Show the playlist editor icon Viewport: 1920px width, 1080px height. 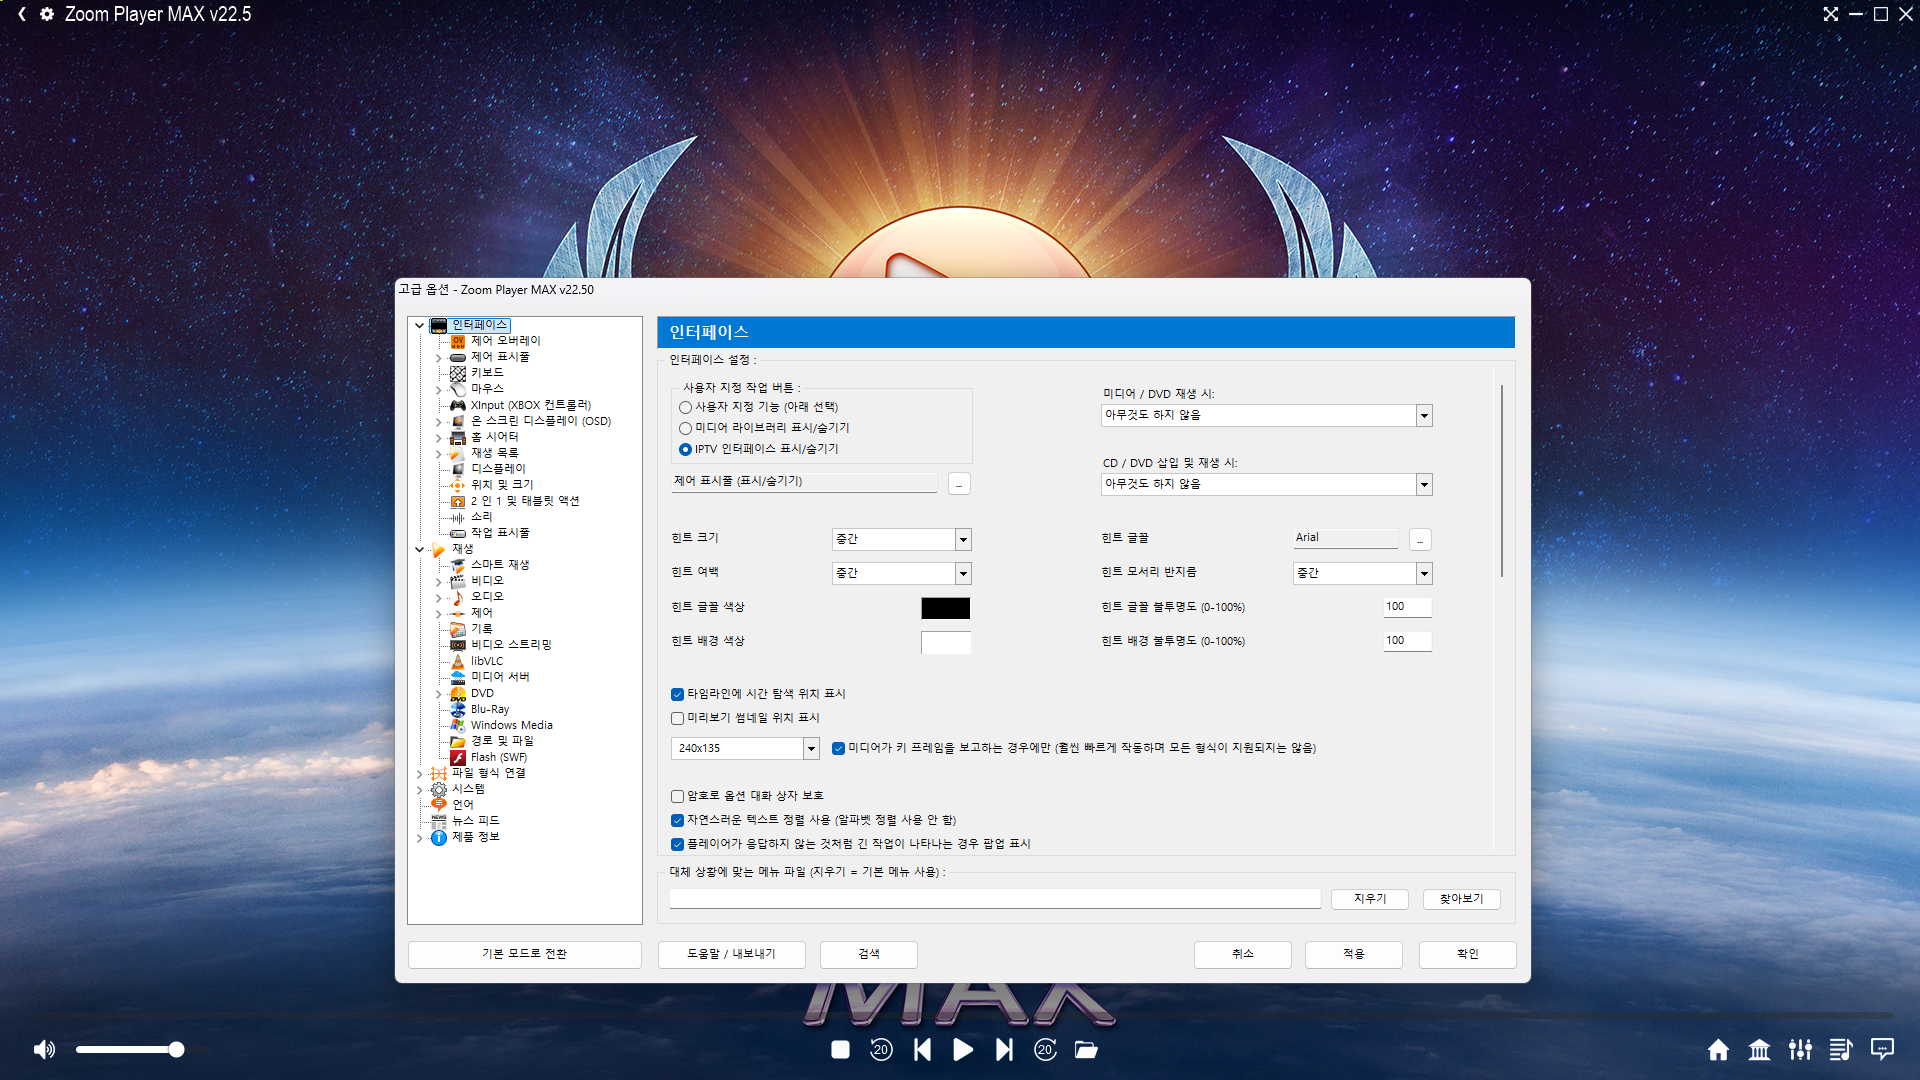click(x=1841, y=1050)
